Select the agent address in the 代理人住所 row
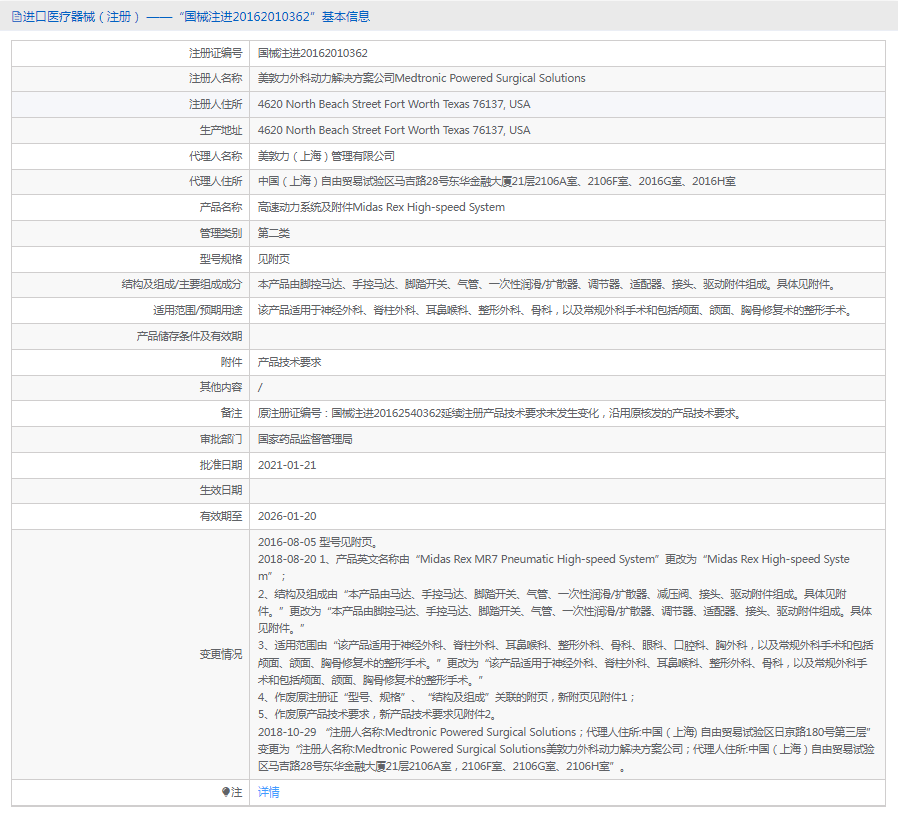898x816 pixels. coord(497,182)
